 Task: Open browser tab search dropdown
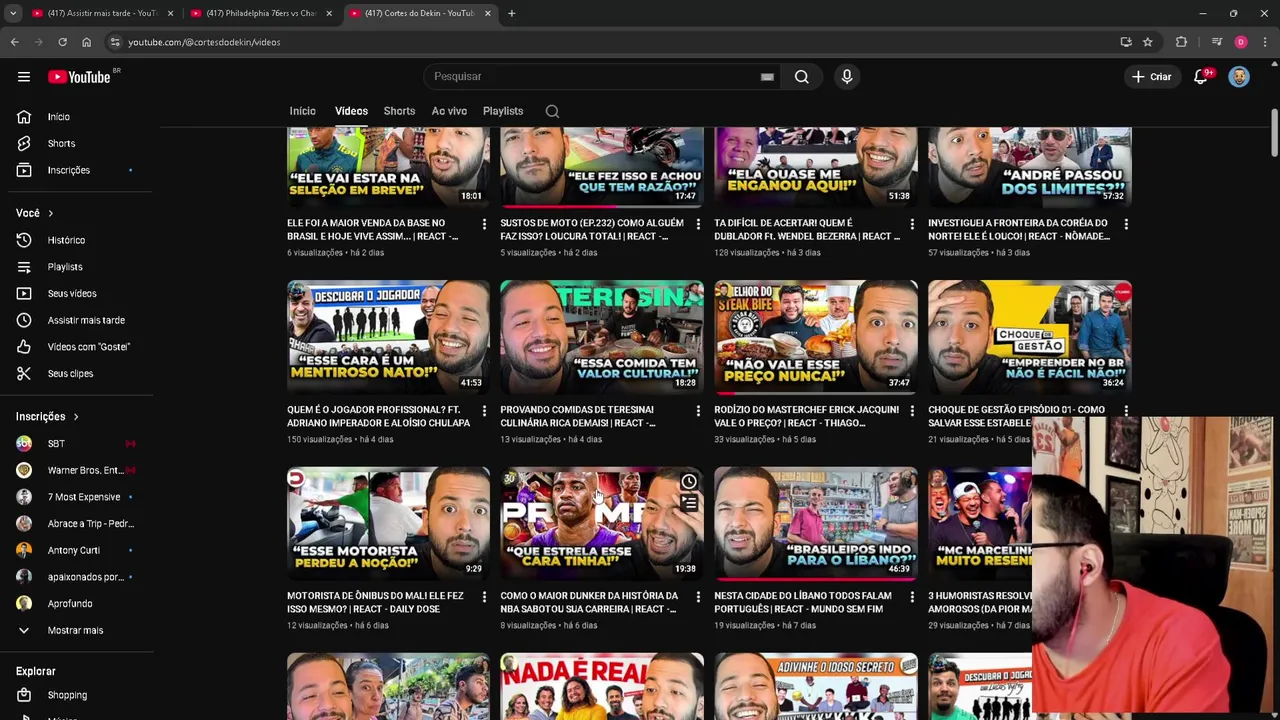[x=13, y=13]
